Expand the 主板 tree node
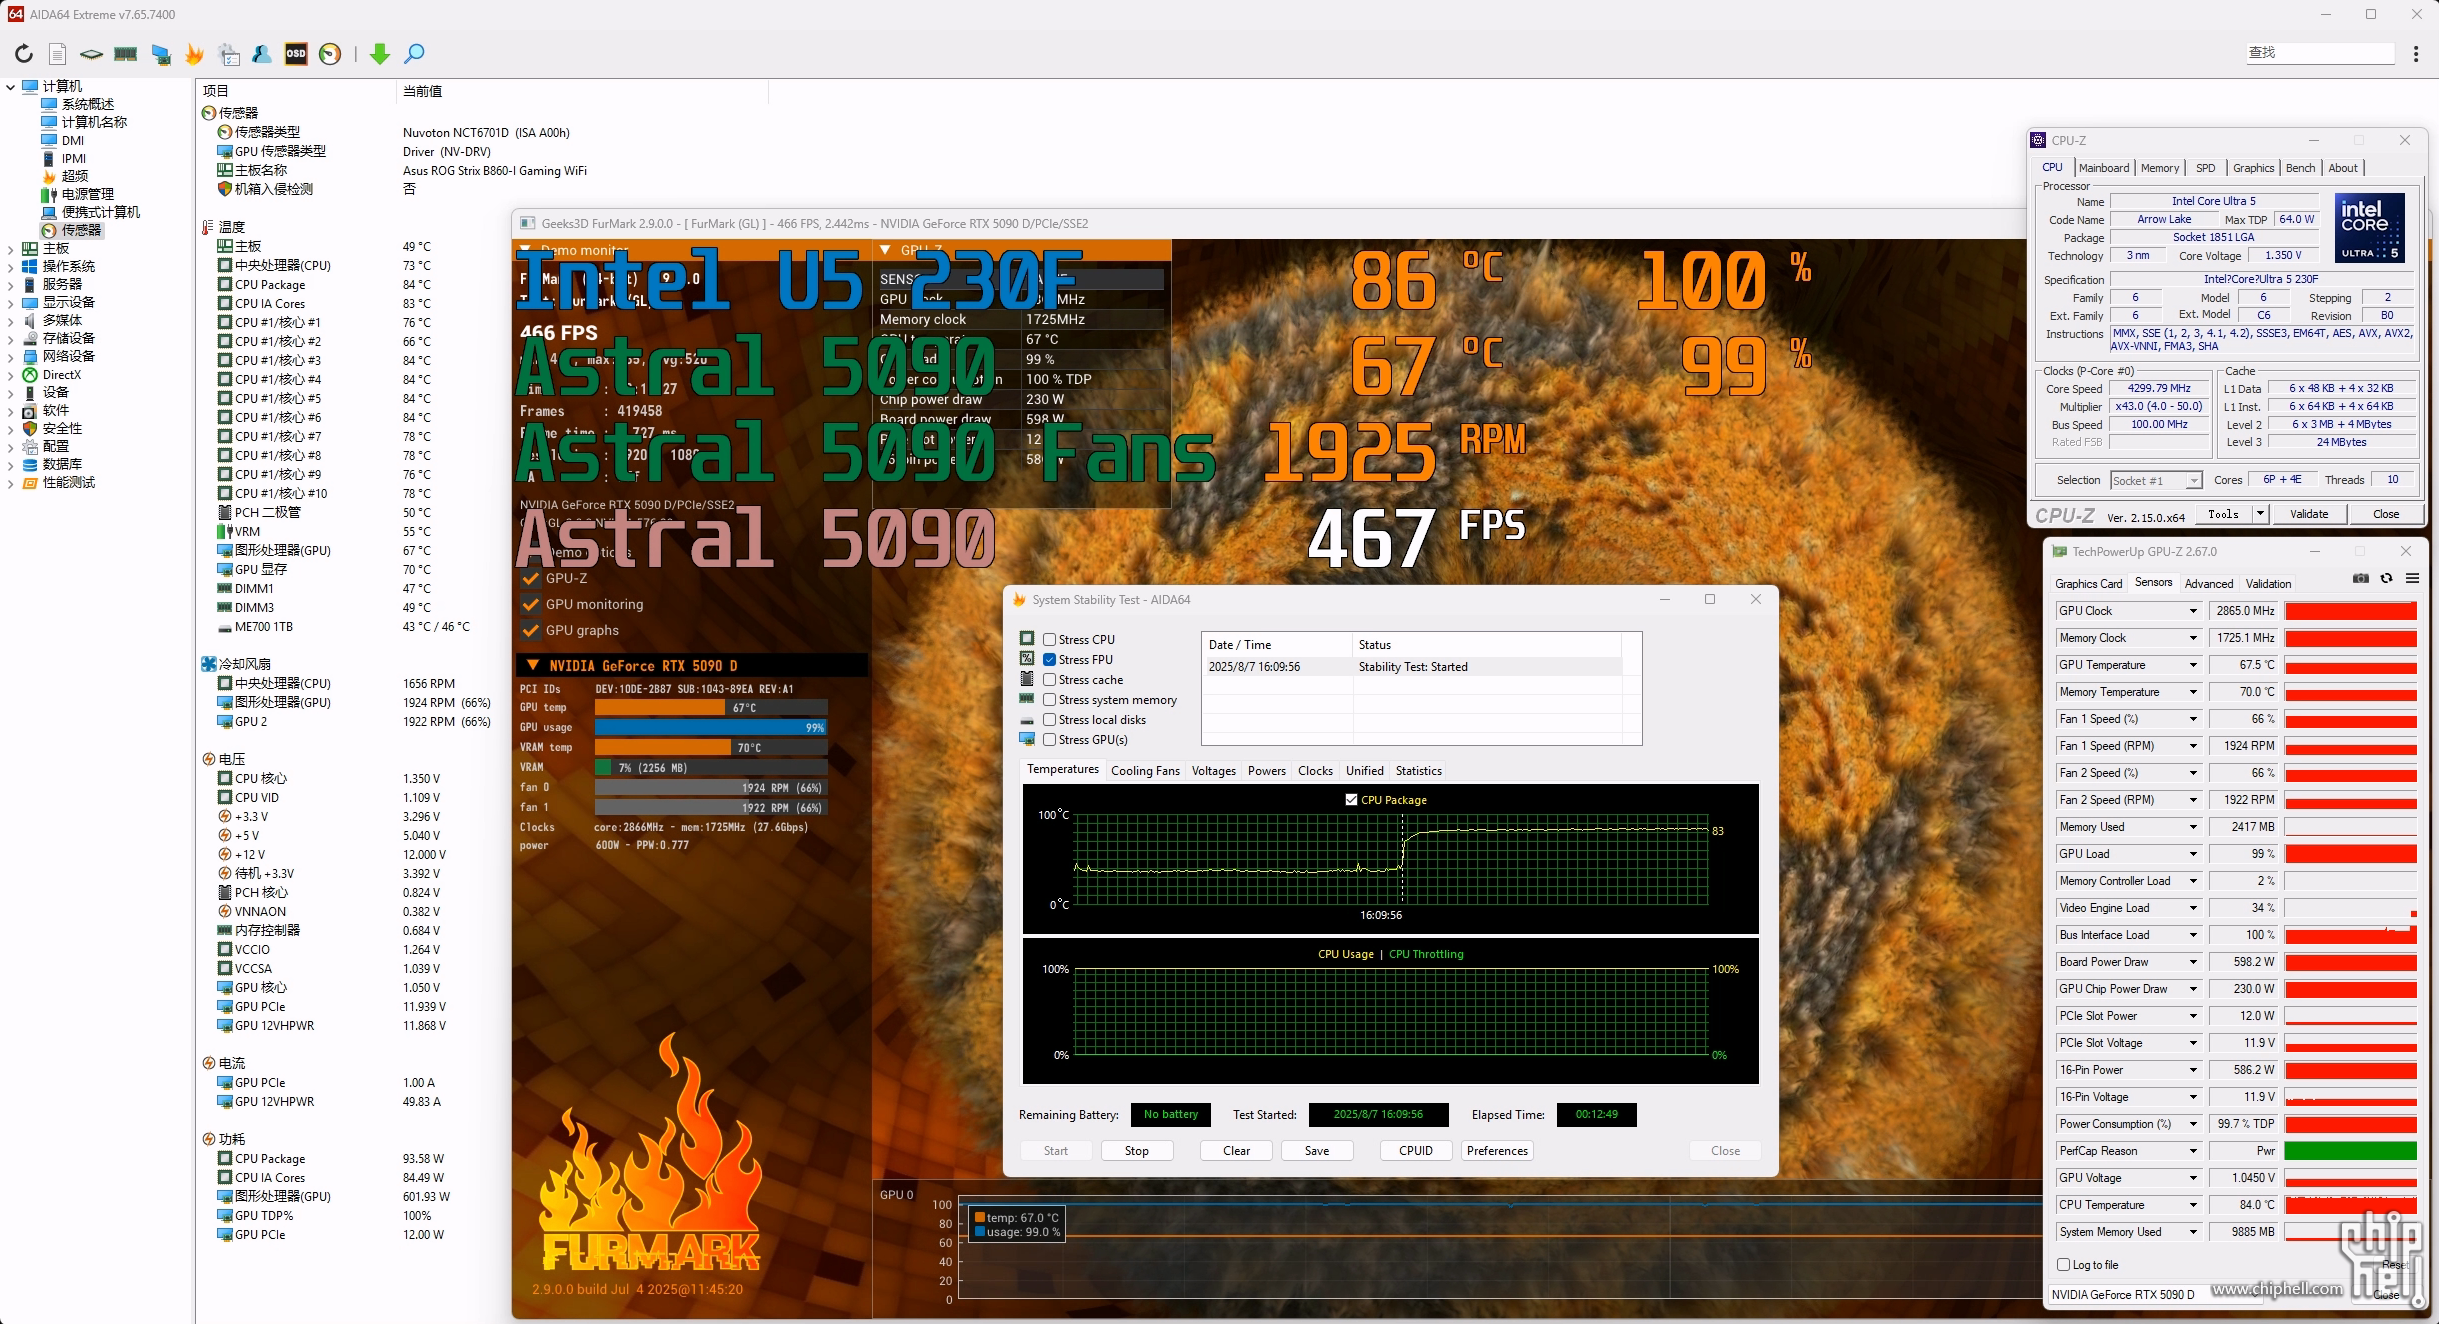 point(11,249)
